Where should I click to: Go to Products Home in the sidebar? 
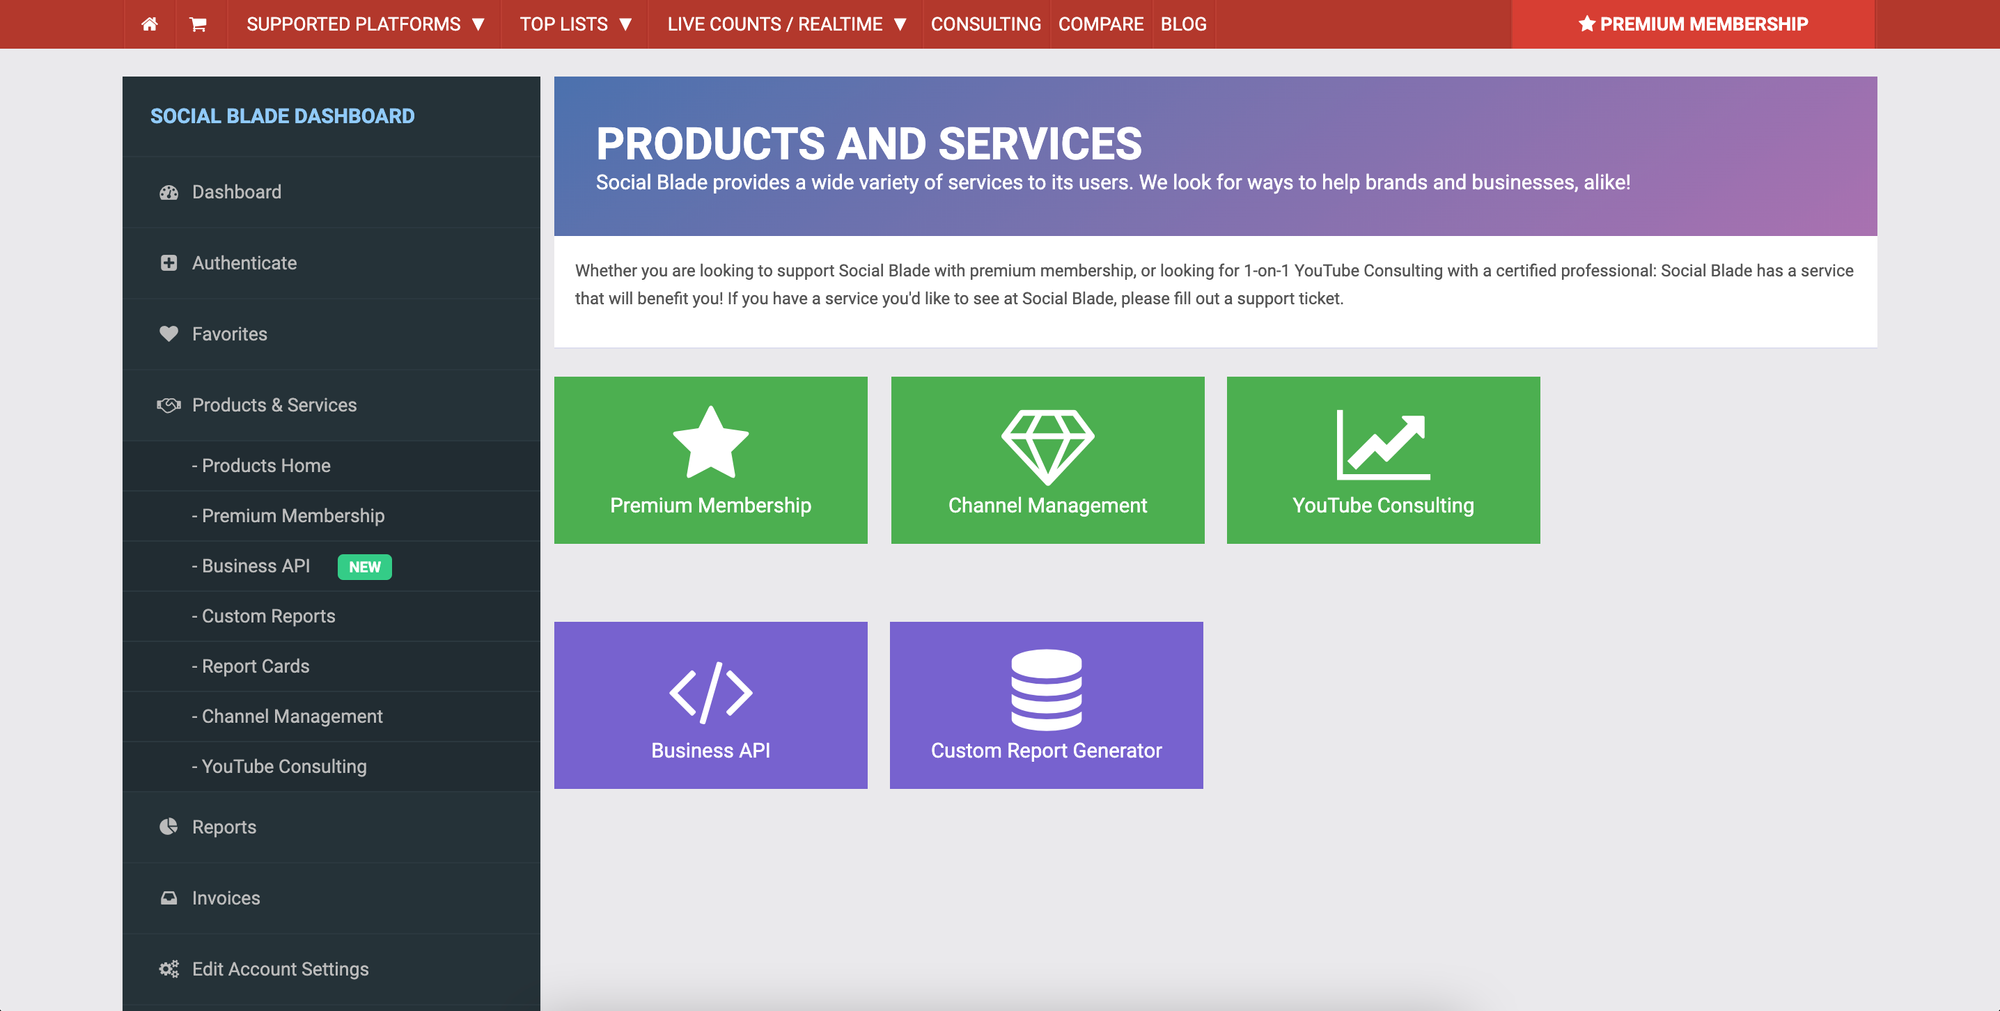click(331, 466)
